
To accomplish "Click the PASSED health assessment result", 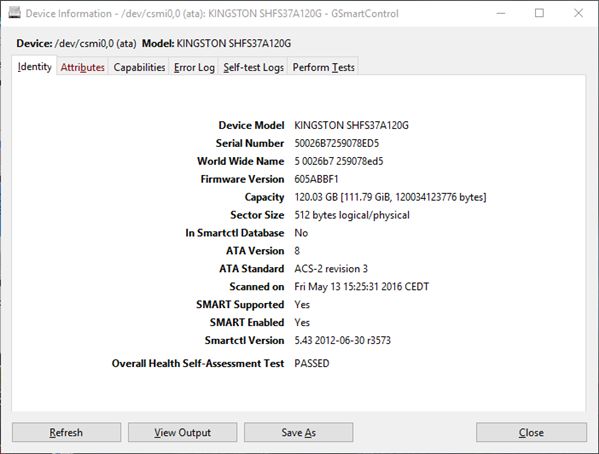I will [x=312, y=363].
